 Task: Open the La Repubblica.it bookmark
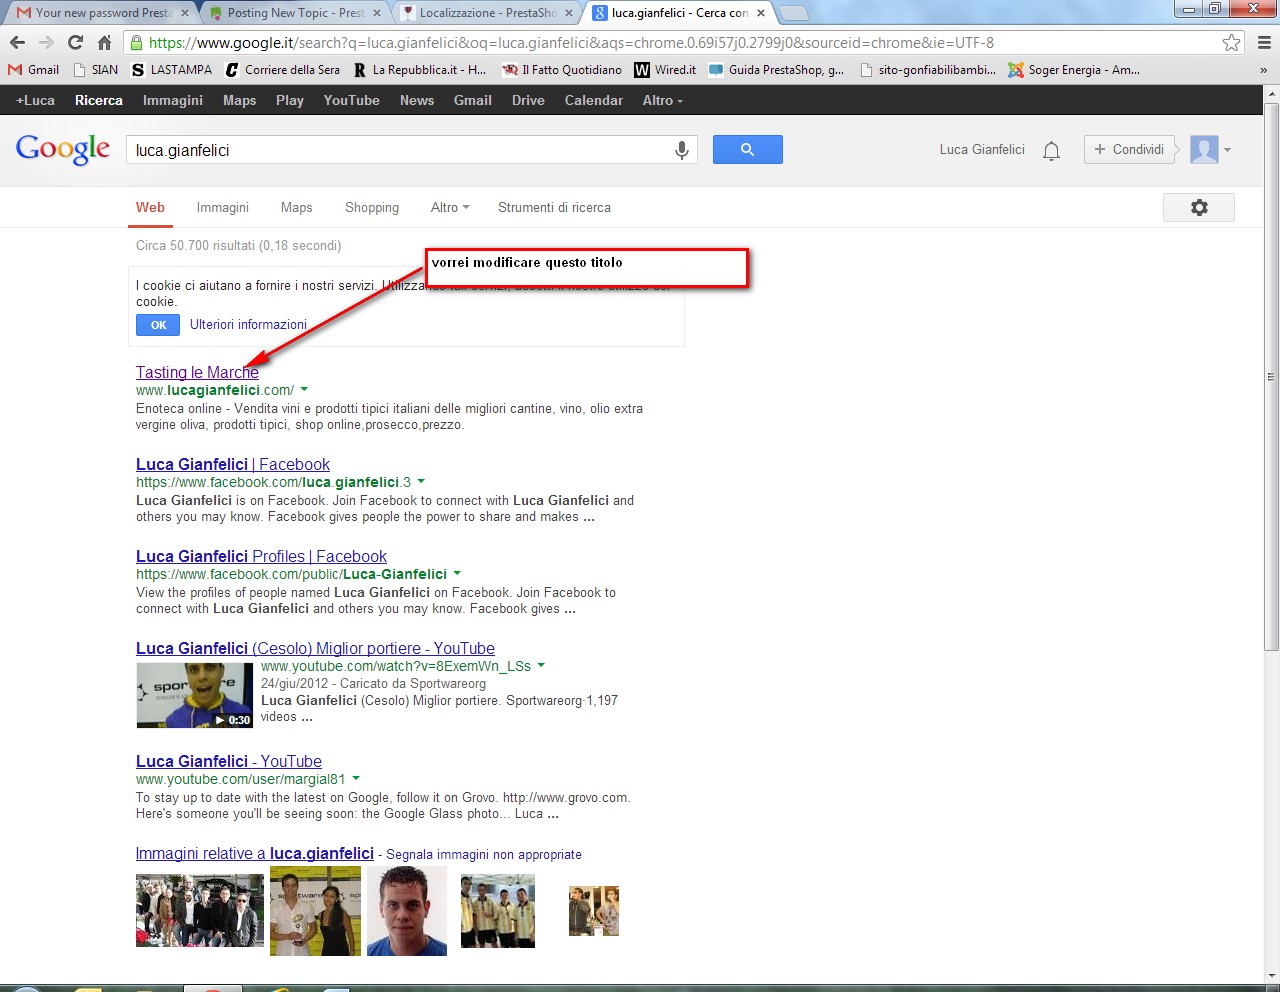(420, 70)
